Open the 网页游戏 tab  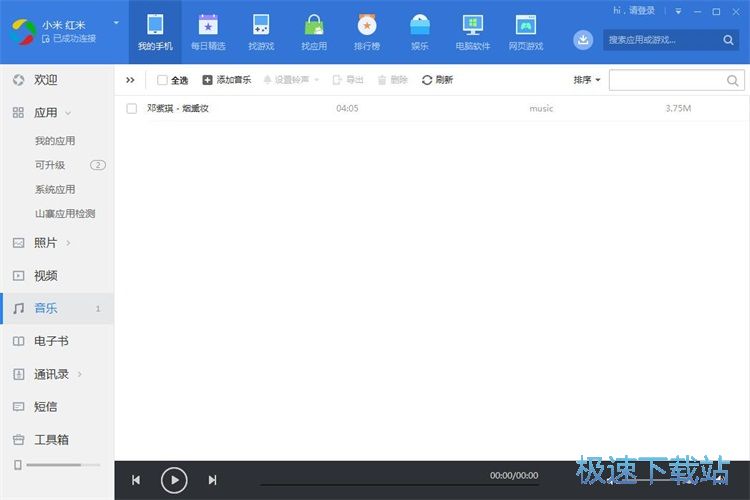point(526,32)
